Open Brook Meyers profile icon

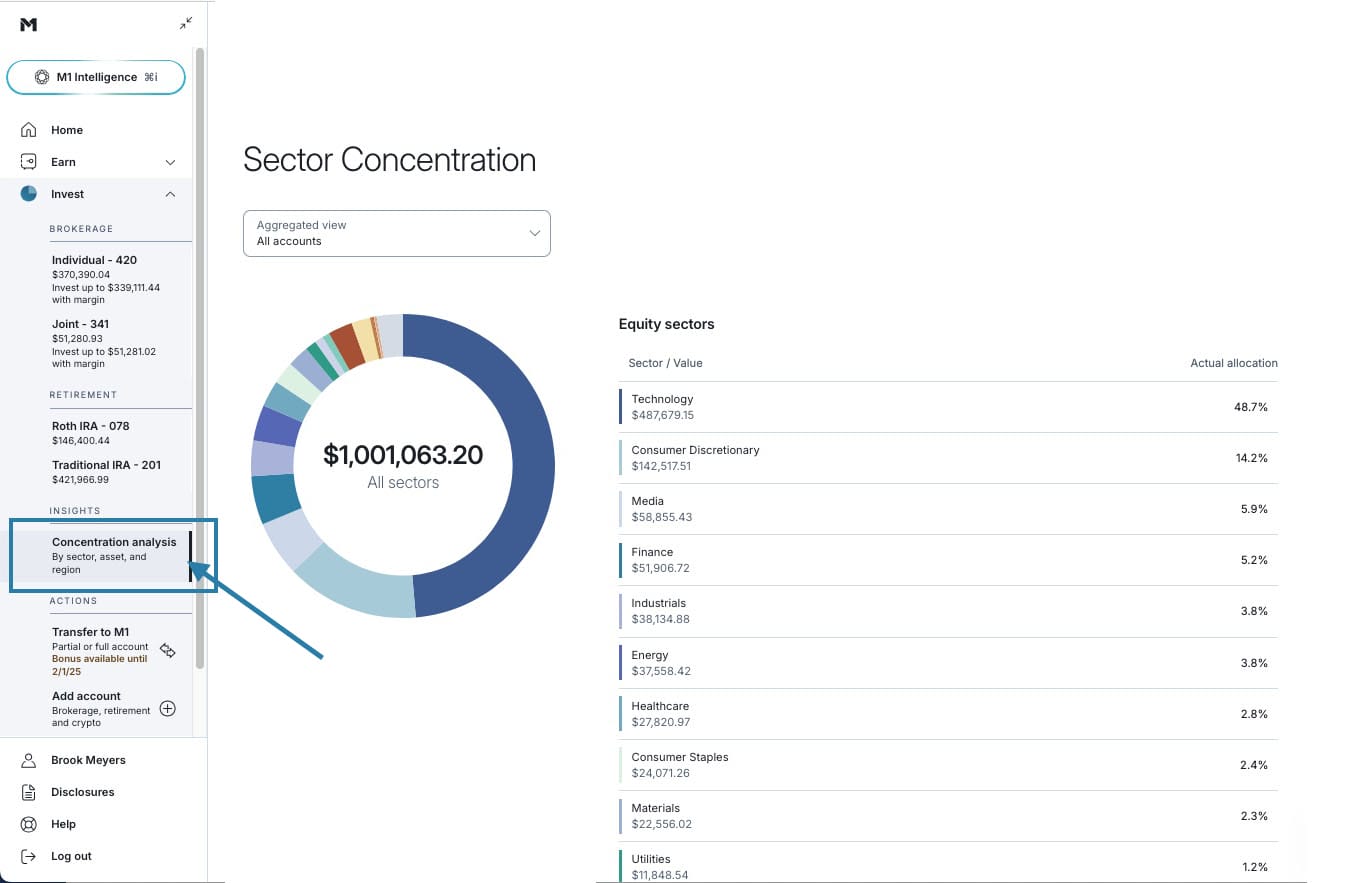[x=29, y=760]
